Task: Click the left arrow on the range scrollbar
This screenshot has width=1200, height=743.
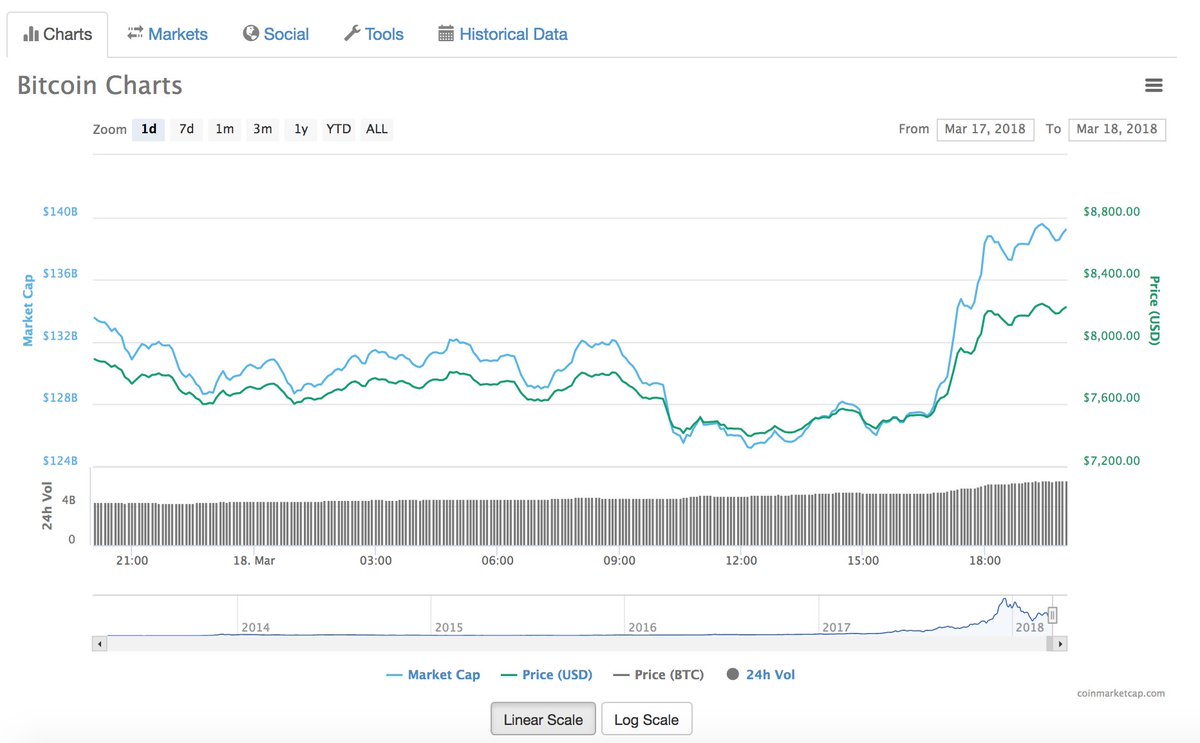Action: pyautogui.click(x=99, y=643)
